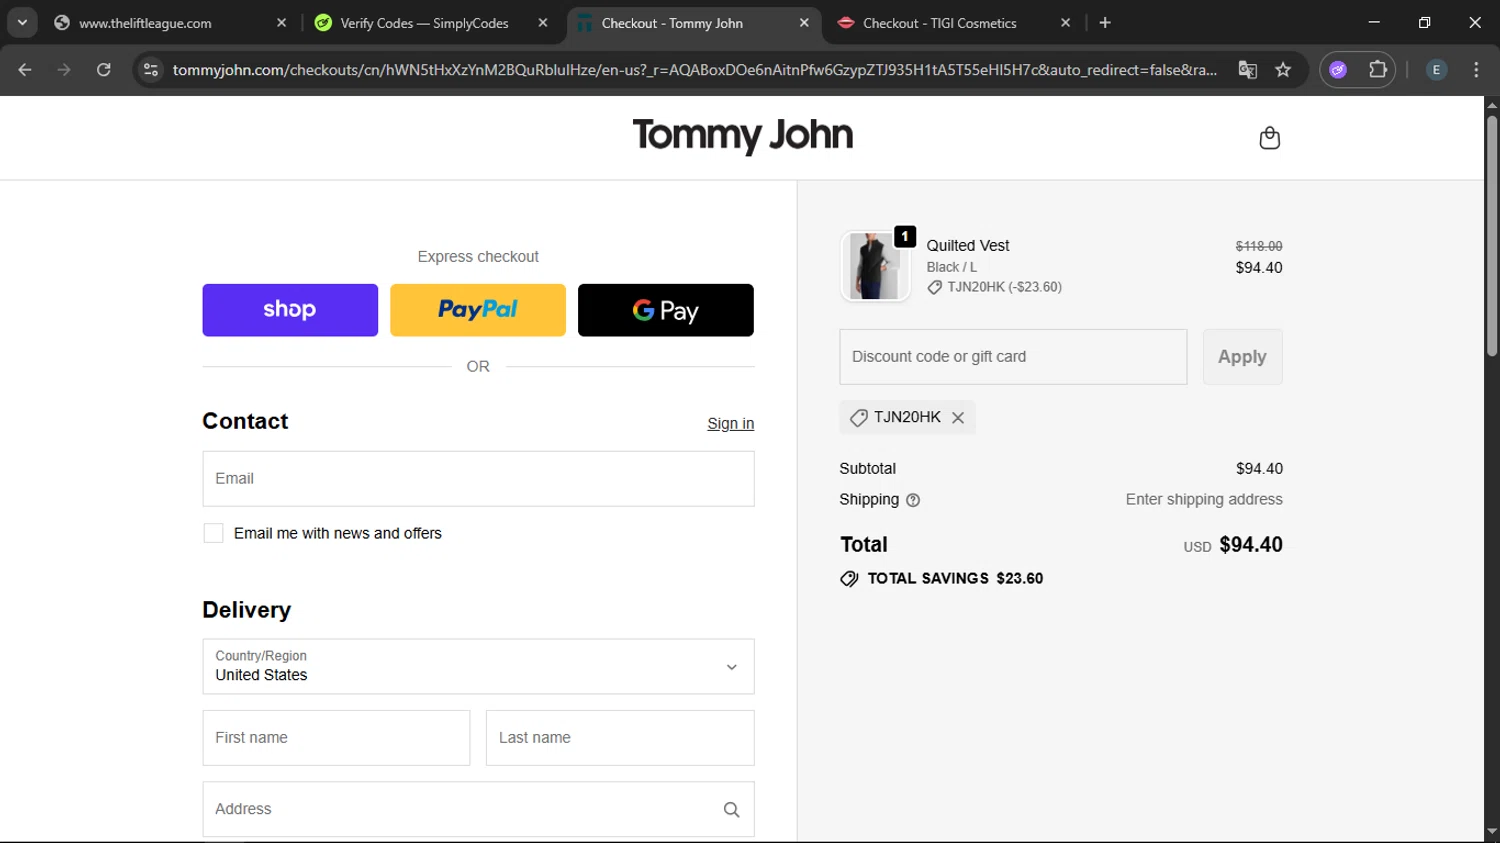This screenshot has width=1500, height=843.
Task: Click the address bar URL
Action: 694,70
